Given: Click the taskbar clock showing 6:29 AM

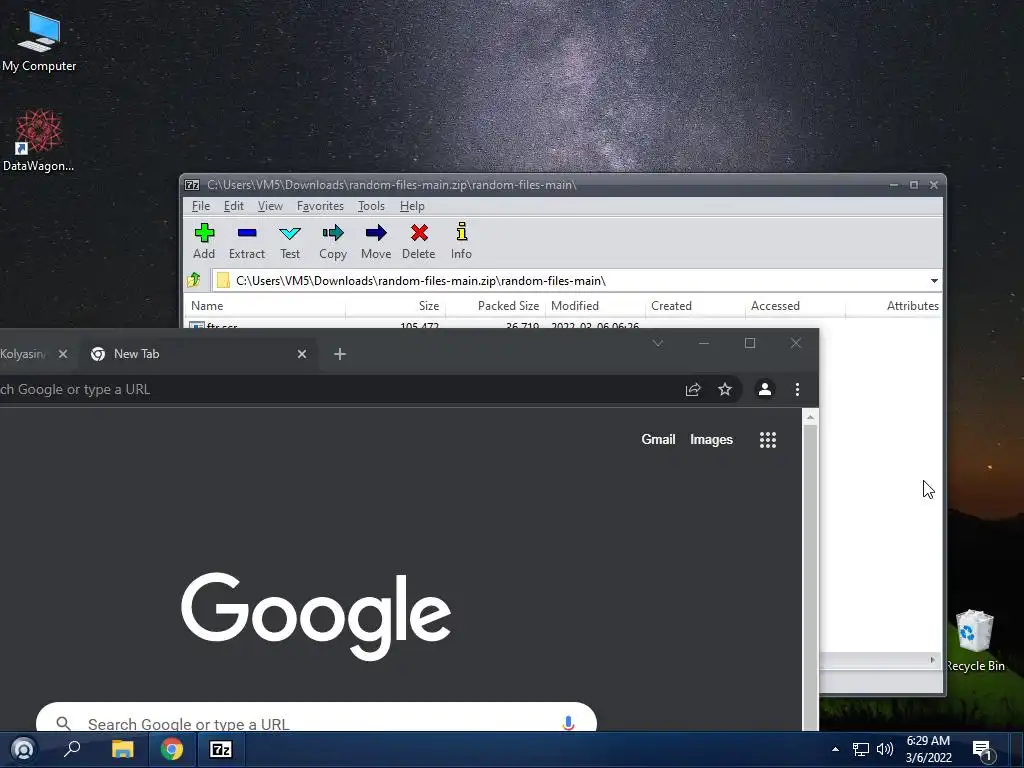Looking at the screenshot, I should pos(929,749).
